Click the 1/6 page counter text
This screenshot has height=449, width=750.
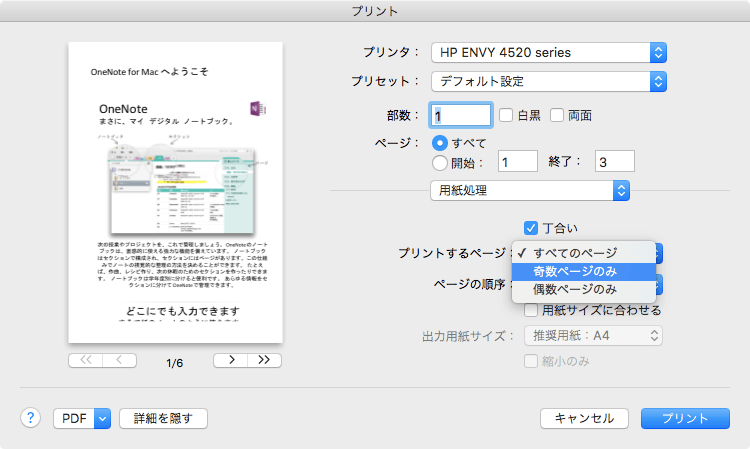pyautogui.click(x=175, y=363)
